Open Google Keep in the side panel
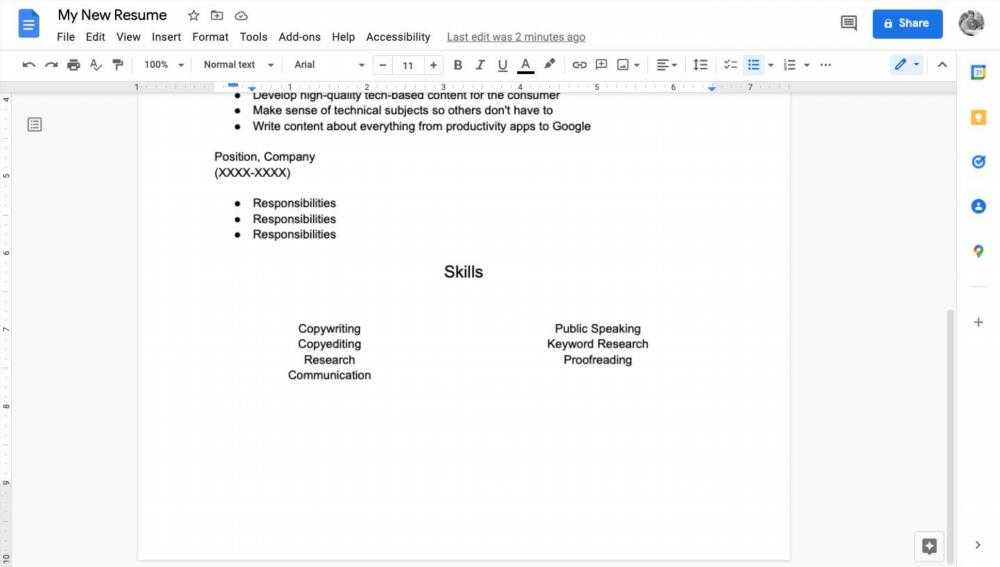This screenshot has height=567, width=1000. pos(978,117)
